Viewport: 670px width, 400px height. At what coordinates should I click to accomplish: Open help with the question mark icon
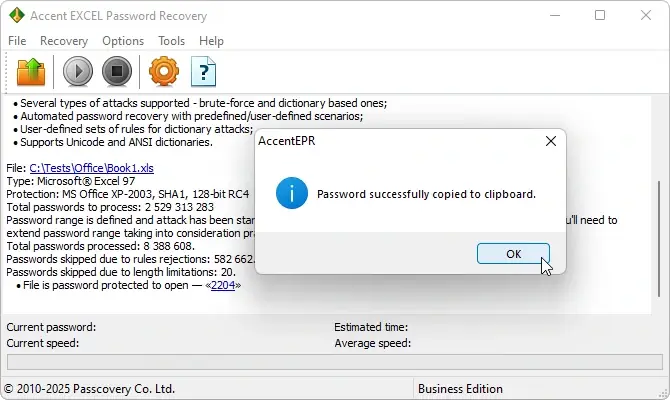(203, 71)
